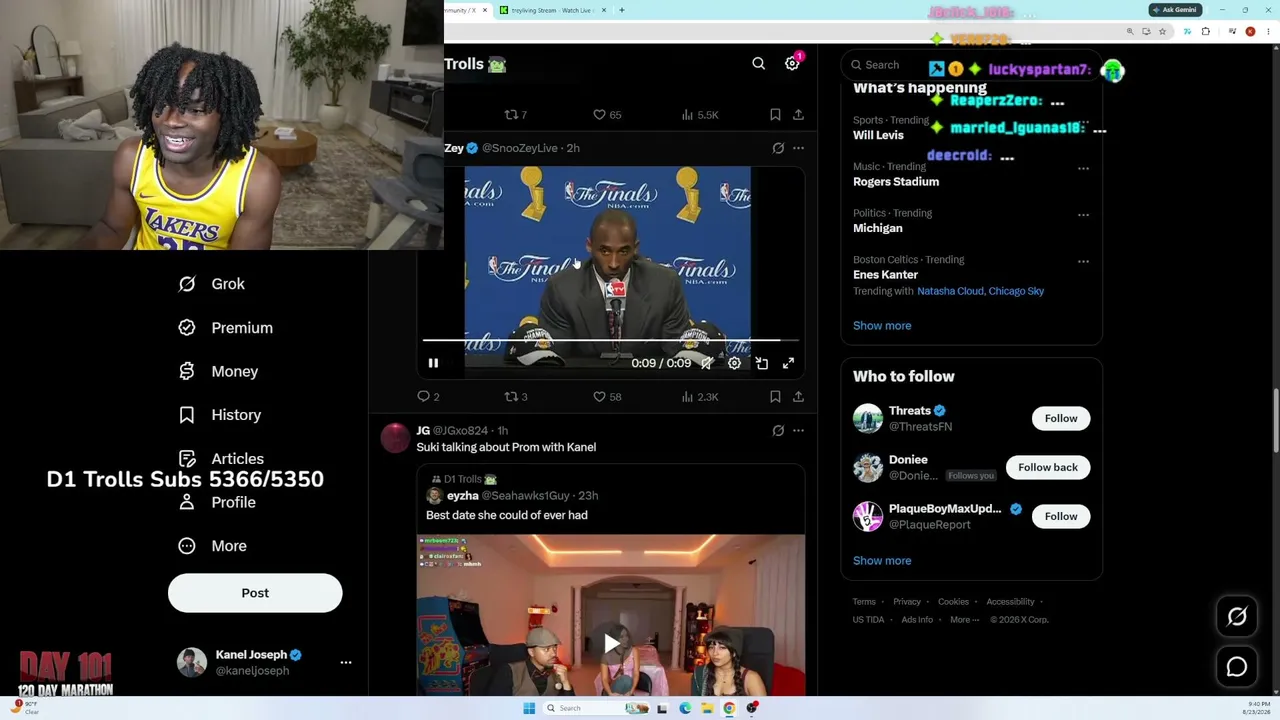
Task: View analytics for the 5.5K views tweet
Action: pyautogui.click(x=700, y=115)
